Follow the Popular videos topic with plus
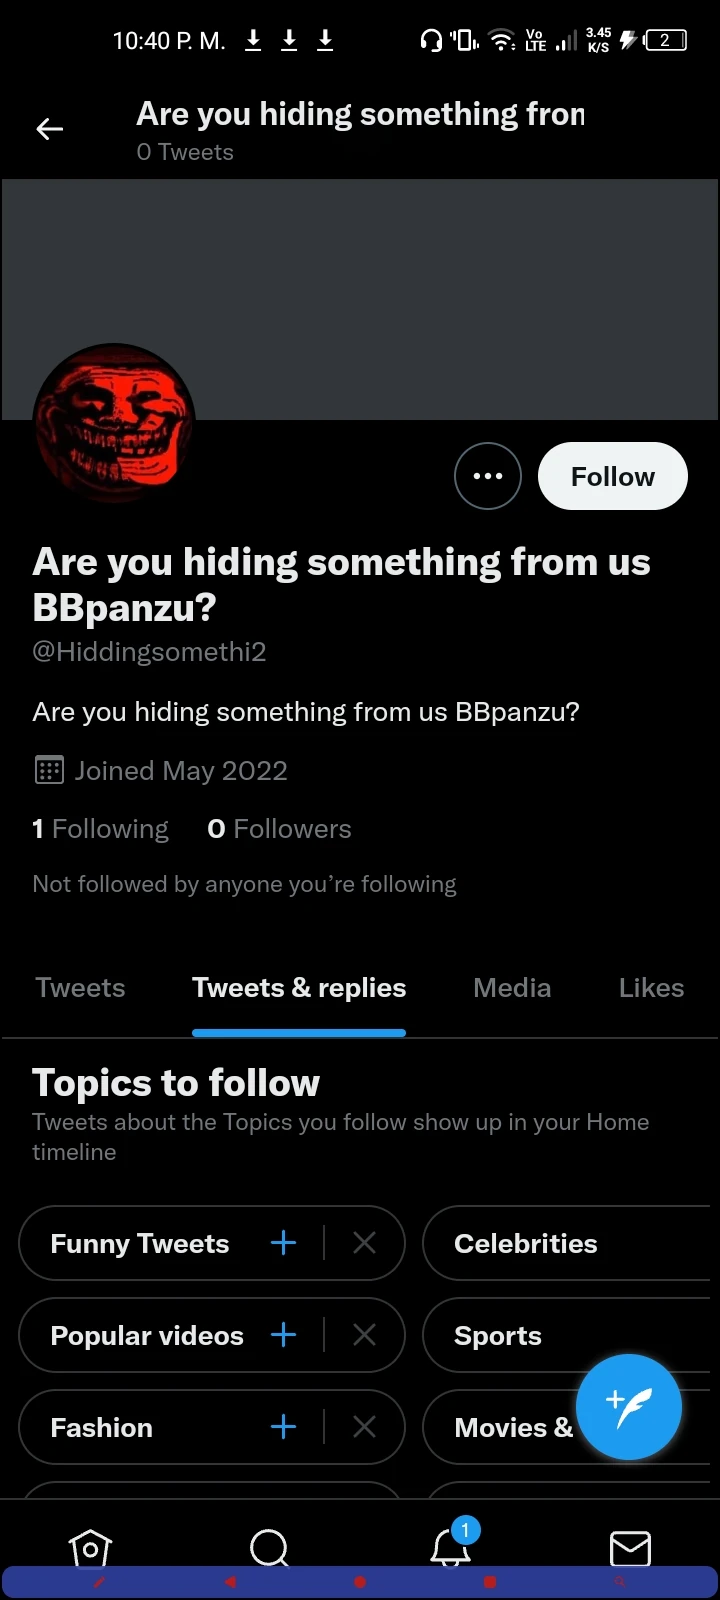This screenshot has height=1600, width=720. (x=284, y=1335)
